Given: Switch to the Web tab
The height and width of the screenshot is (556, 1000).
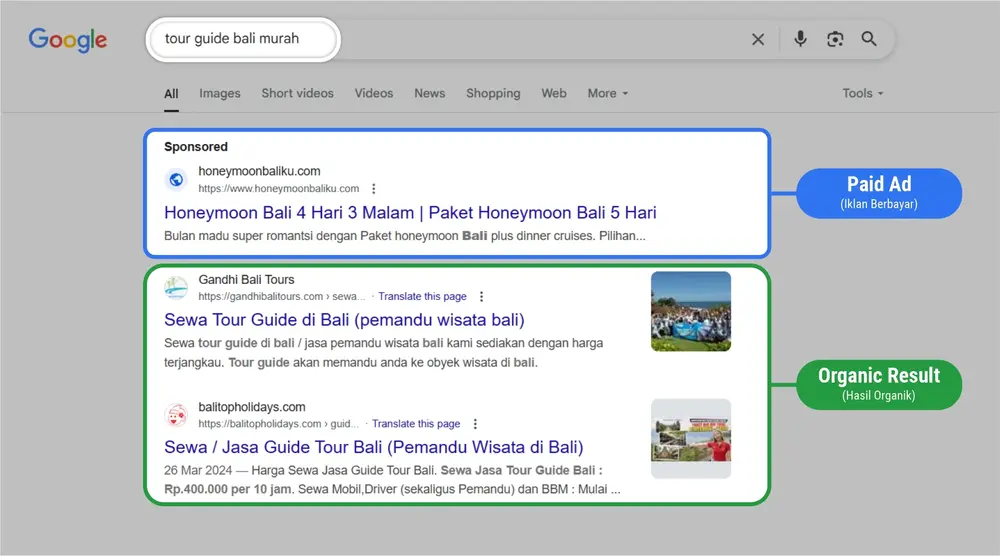Looking at the screenshot, I should [554, 94].
